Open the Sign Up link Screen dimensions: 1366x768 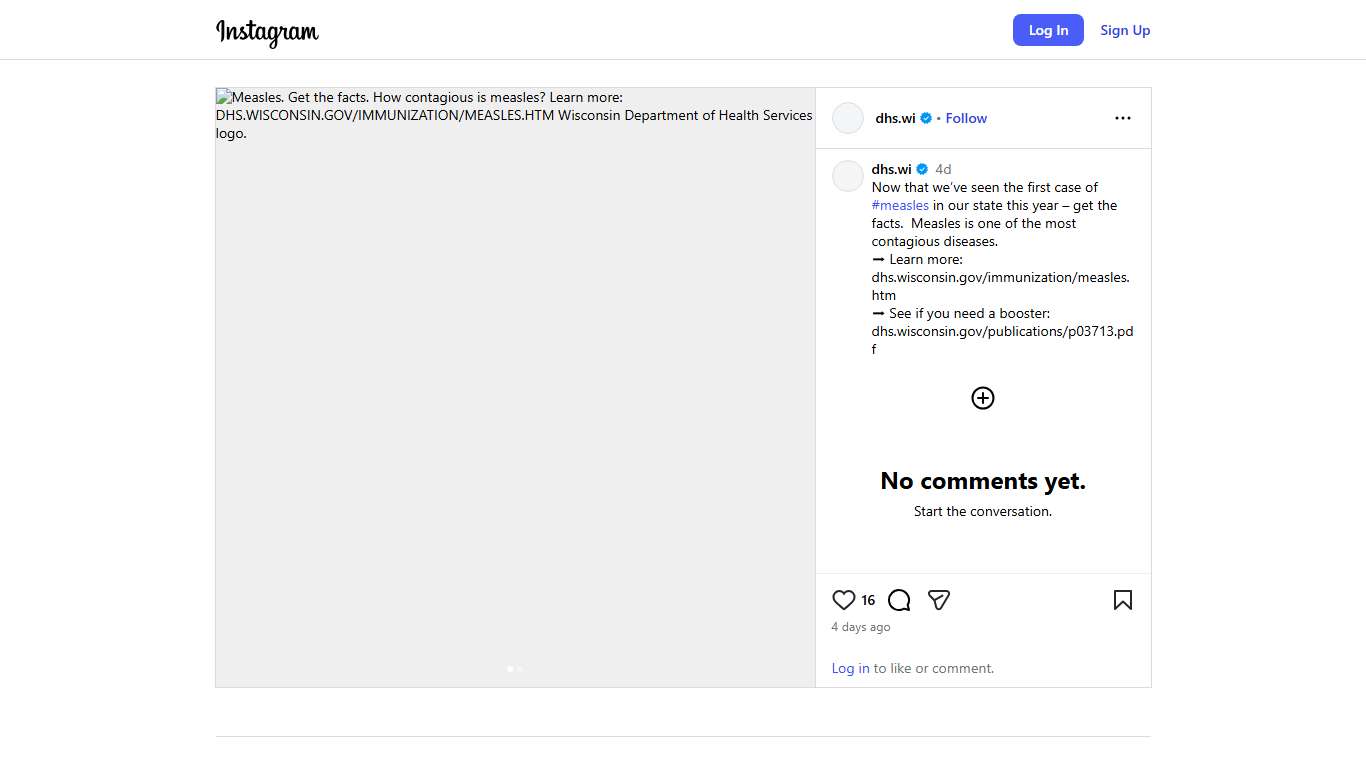pyautogui.click(x=1125, y=30)
